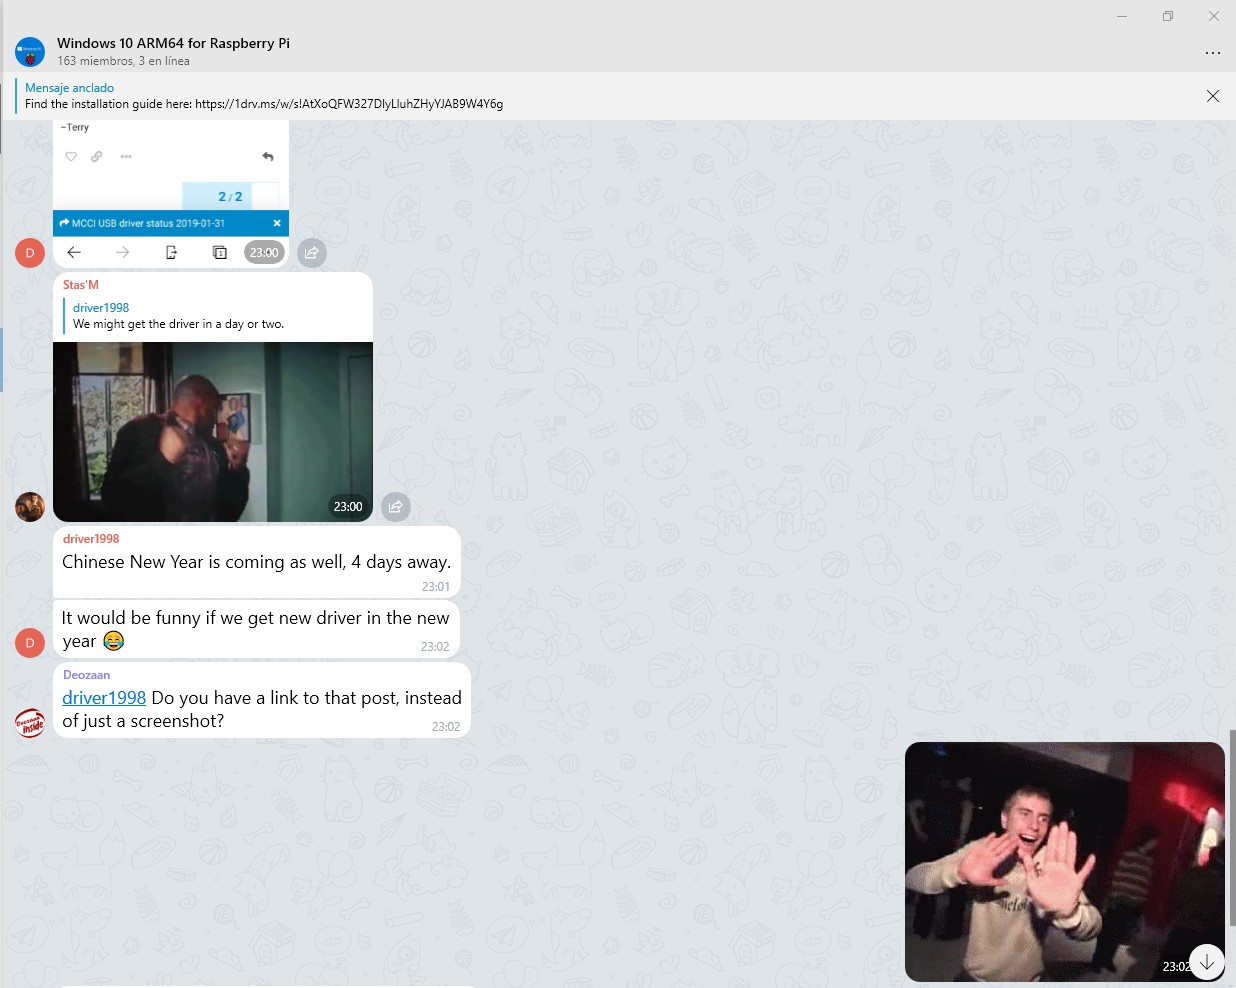
Task: Click the red D avatar beside the screenshot
Action: click(x=30, y=253)
